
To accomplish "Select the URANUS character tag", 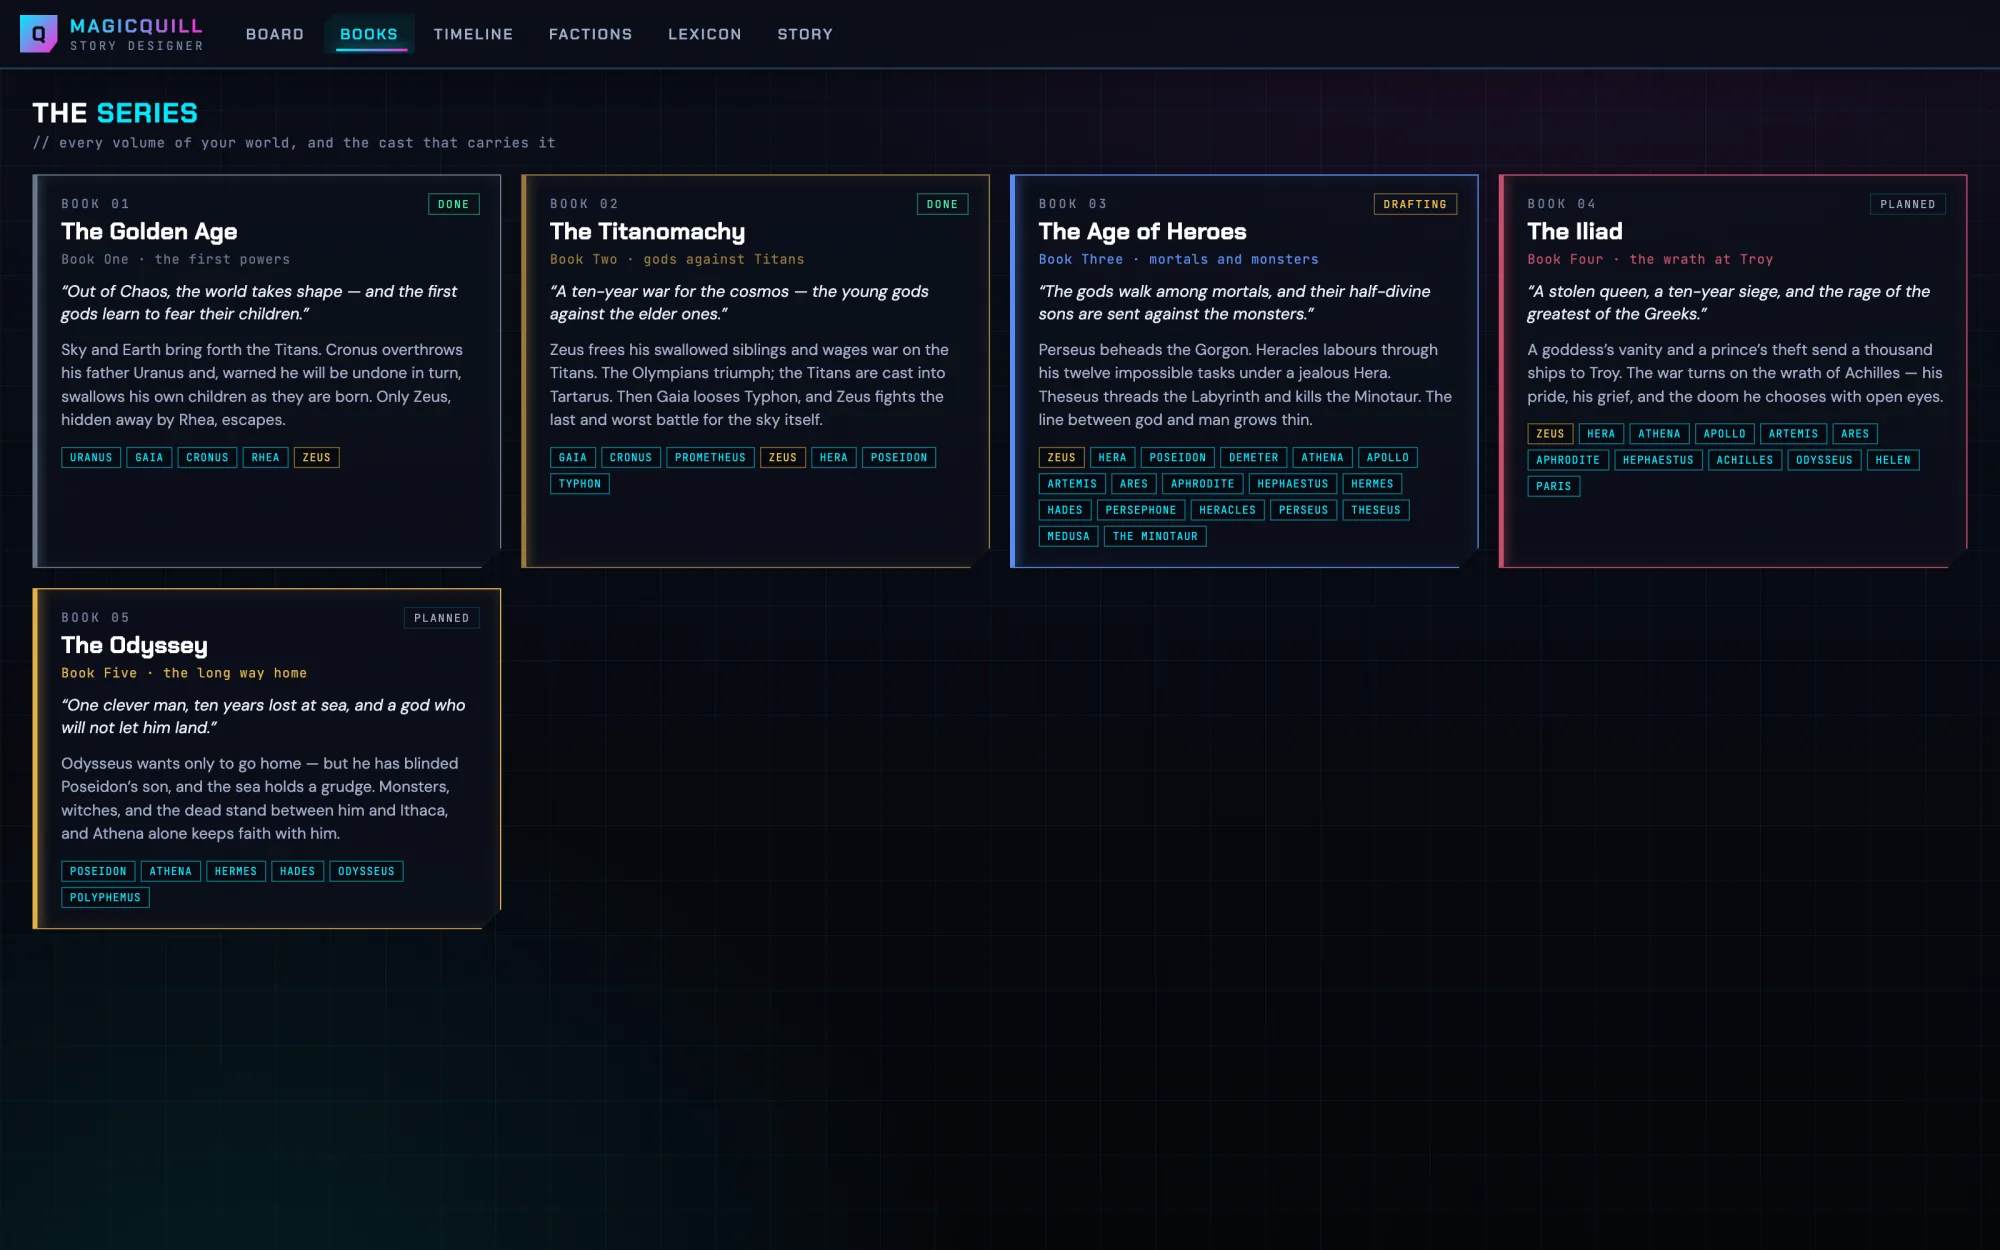I will (x=91, y=457).
